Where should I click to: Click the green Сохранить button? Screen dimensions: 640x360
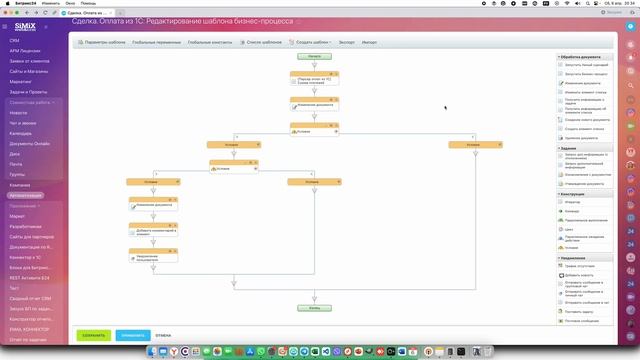[x=93, y=336]
